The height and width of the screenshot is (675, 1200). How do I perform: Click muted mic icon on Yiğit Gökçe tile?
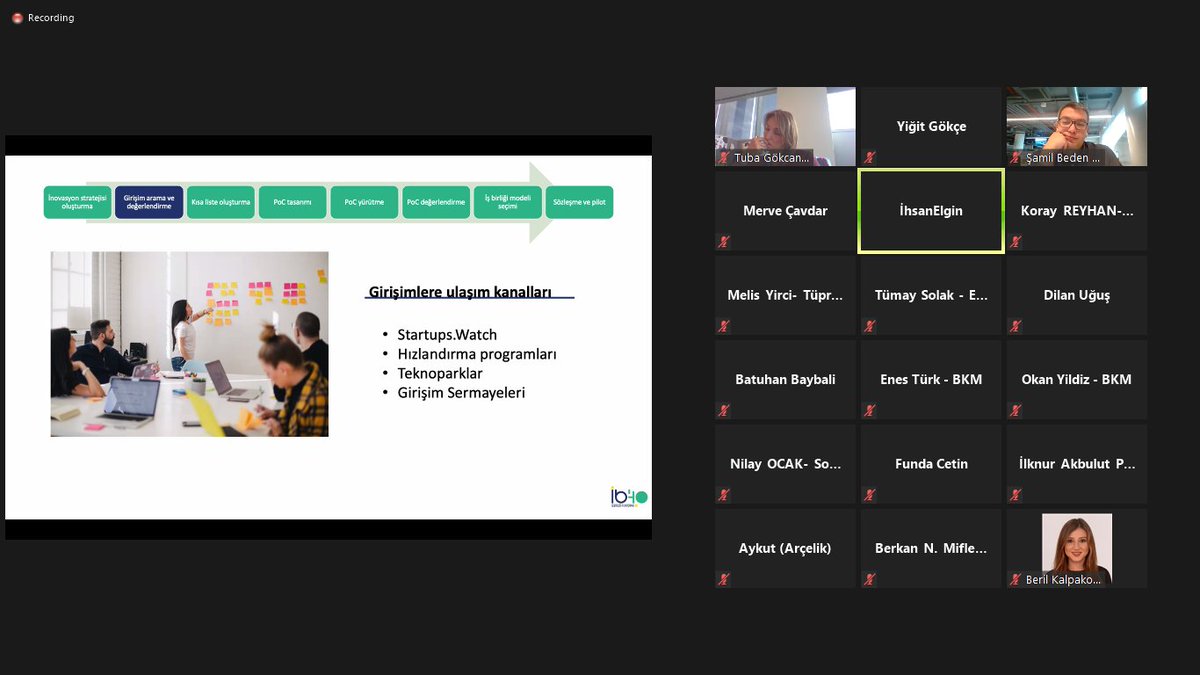click(870, 158)
